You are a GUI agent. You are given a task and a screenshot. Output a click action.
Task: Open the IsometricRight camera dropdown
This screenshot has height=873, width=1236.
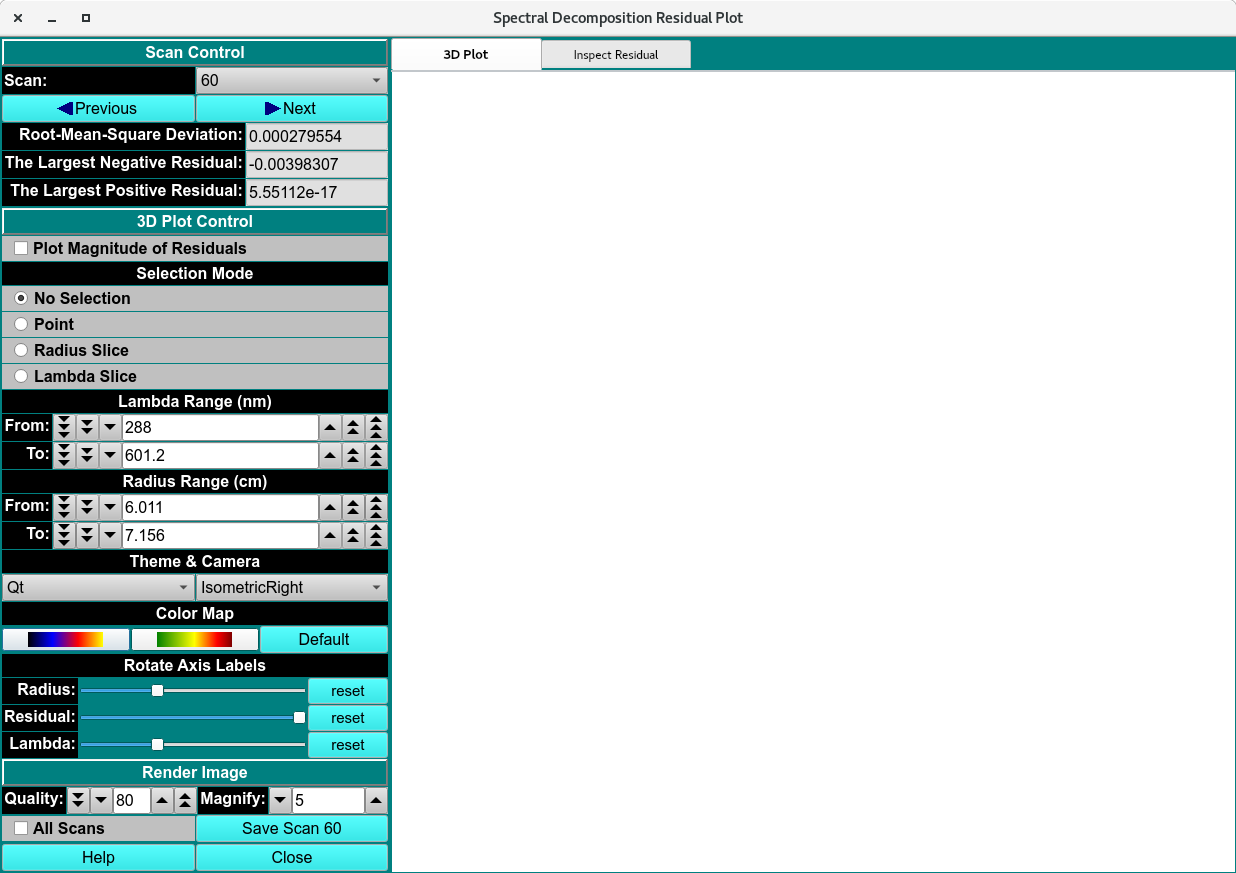click(292, 587)
